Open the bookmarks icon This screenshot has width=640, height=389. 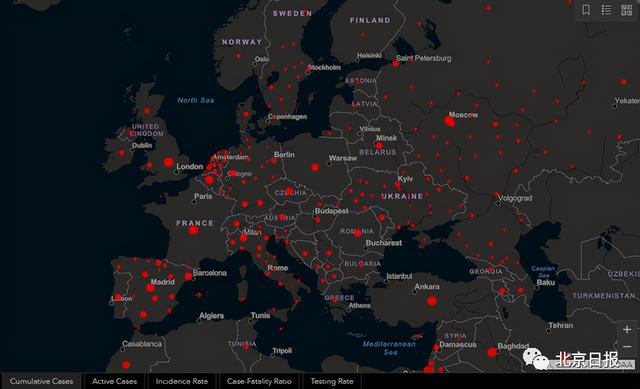click(x=586, y=10)
